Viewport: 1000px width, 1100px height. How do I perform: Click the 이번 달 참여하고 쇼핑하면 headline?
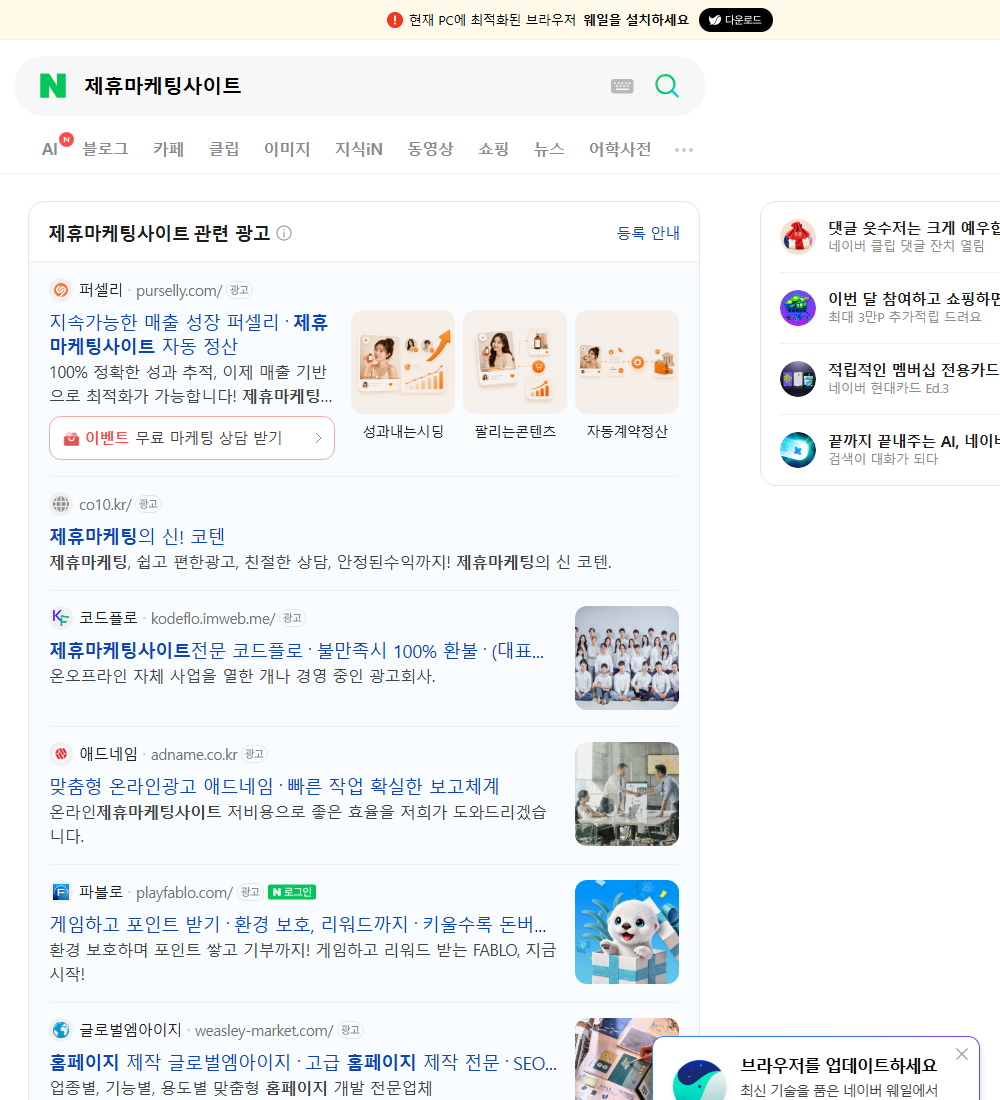pyautogui.click(x=914, y=298)
